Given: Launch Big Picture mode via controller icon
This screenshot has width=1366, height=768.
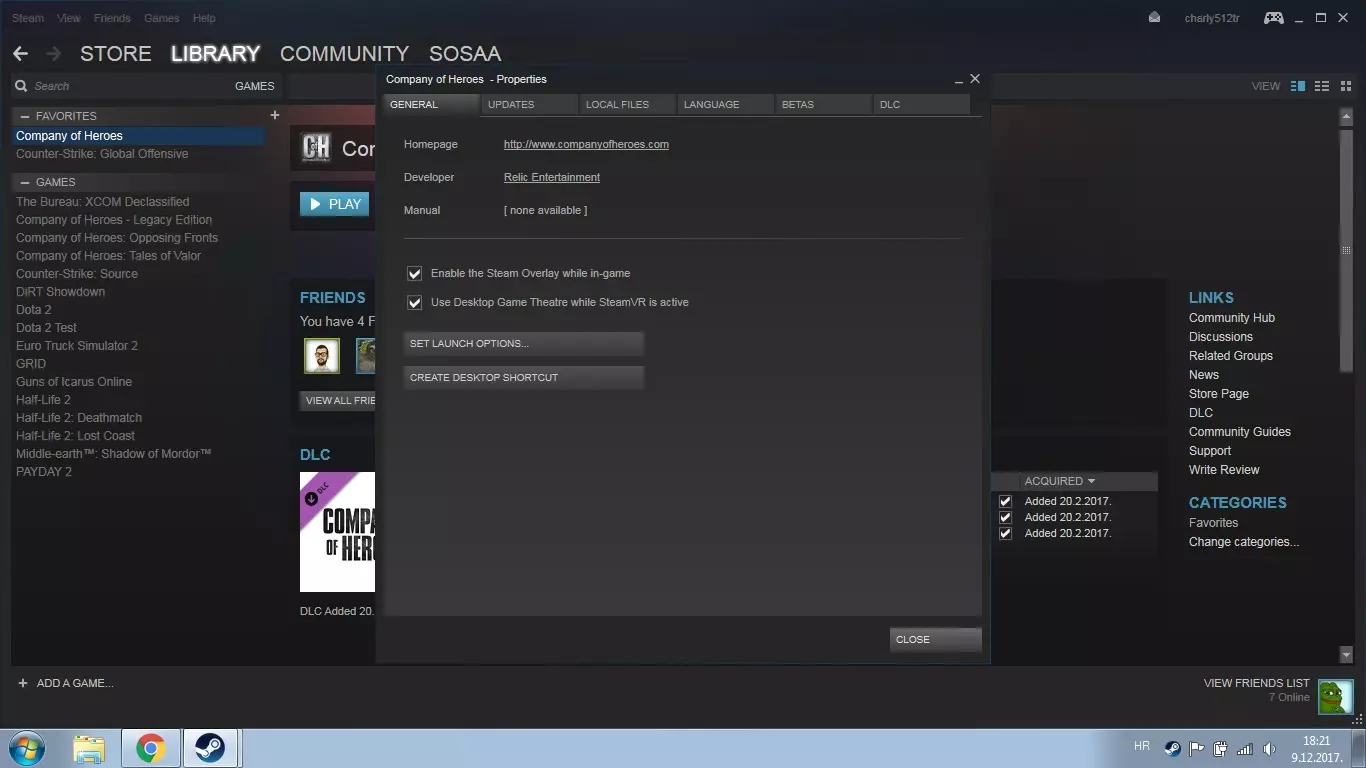Looking at the screenshot, I should 1273,18.
